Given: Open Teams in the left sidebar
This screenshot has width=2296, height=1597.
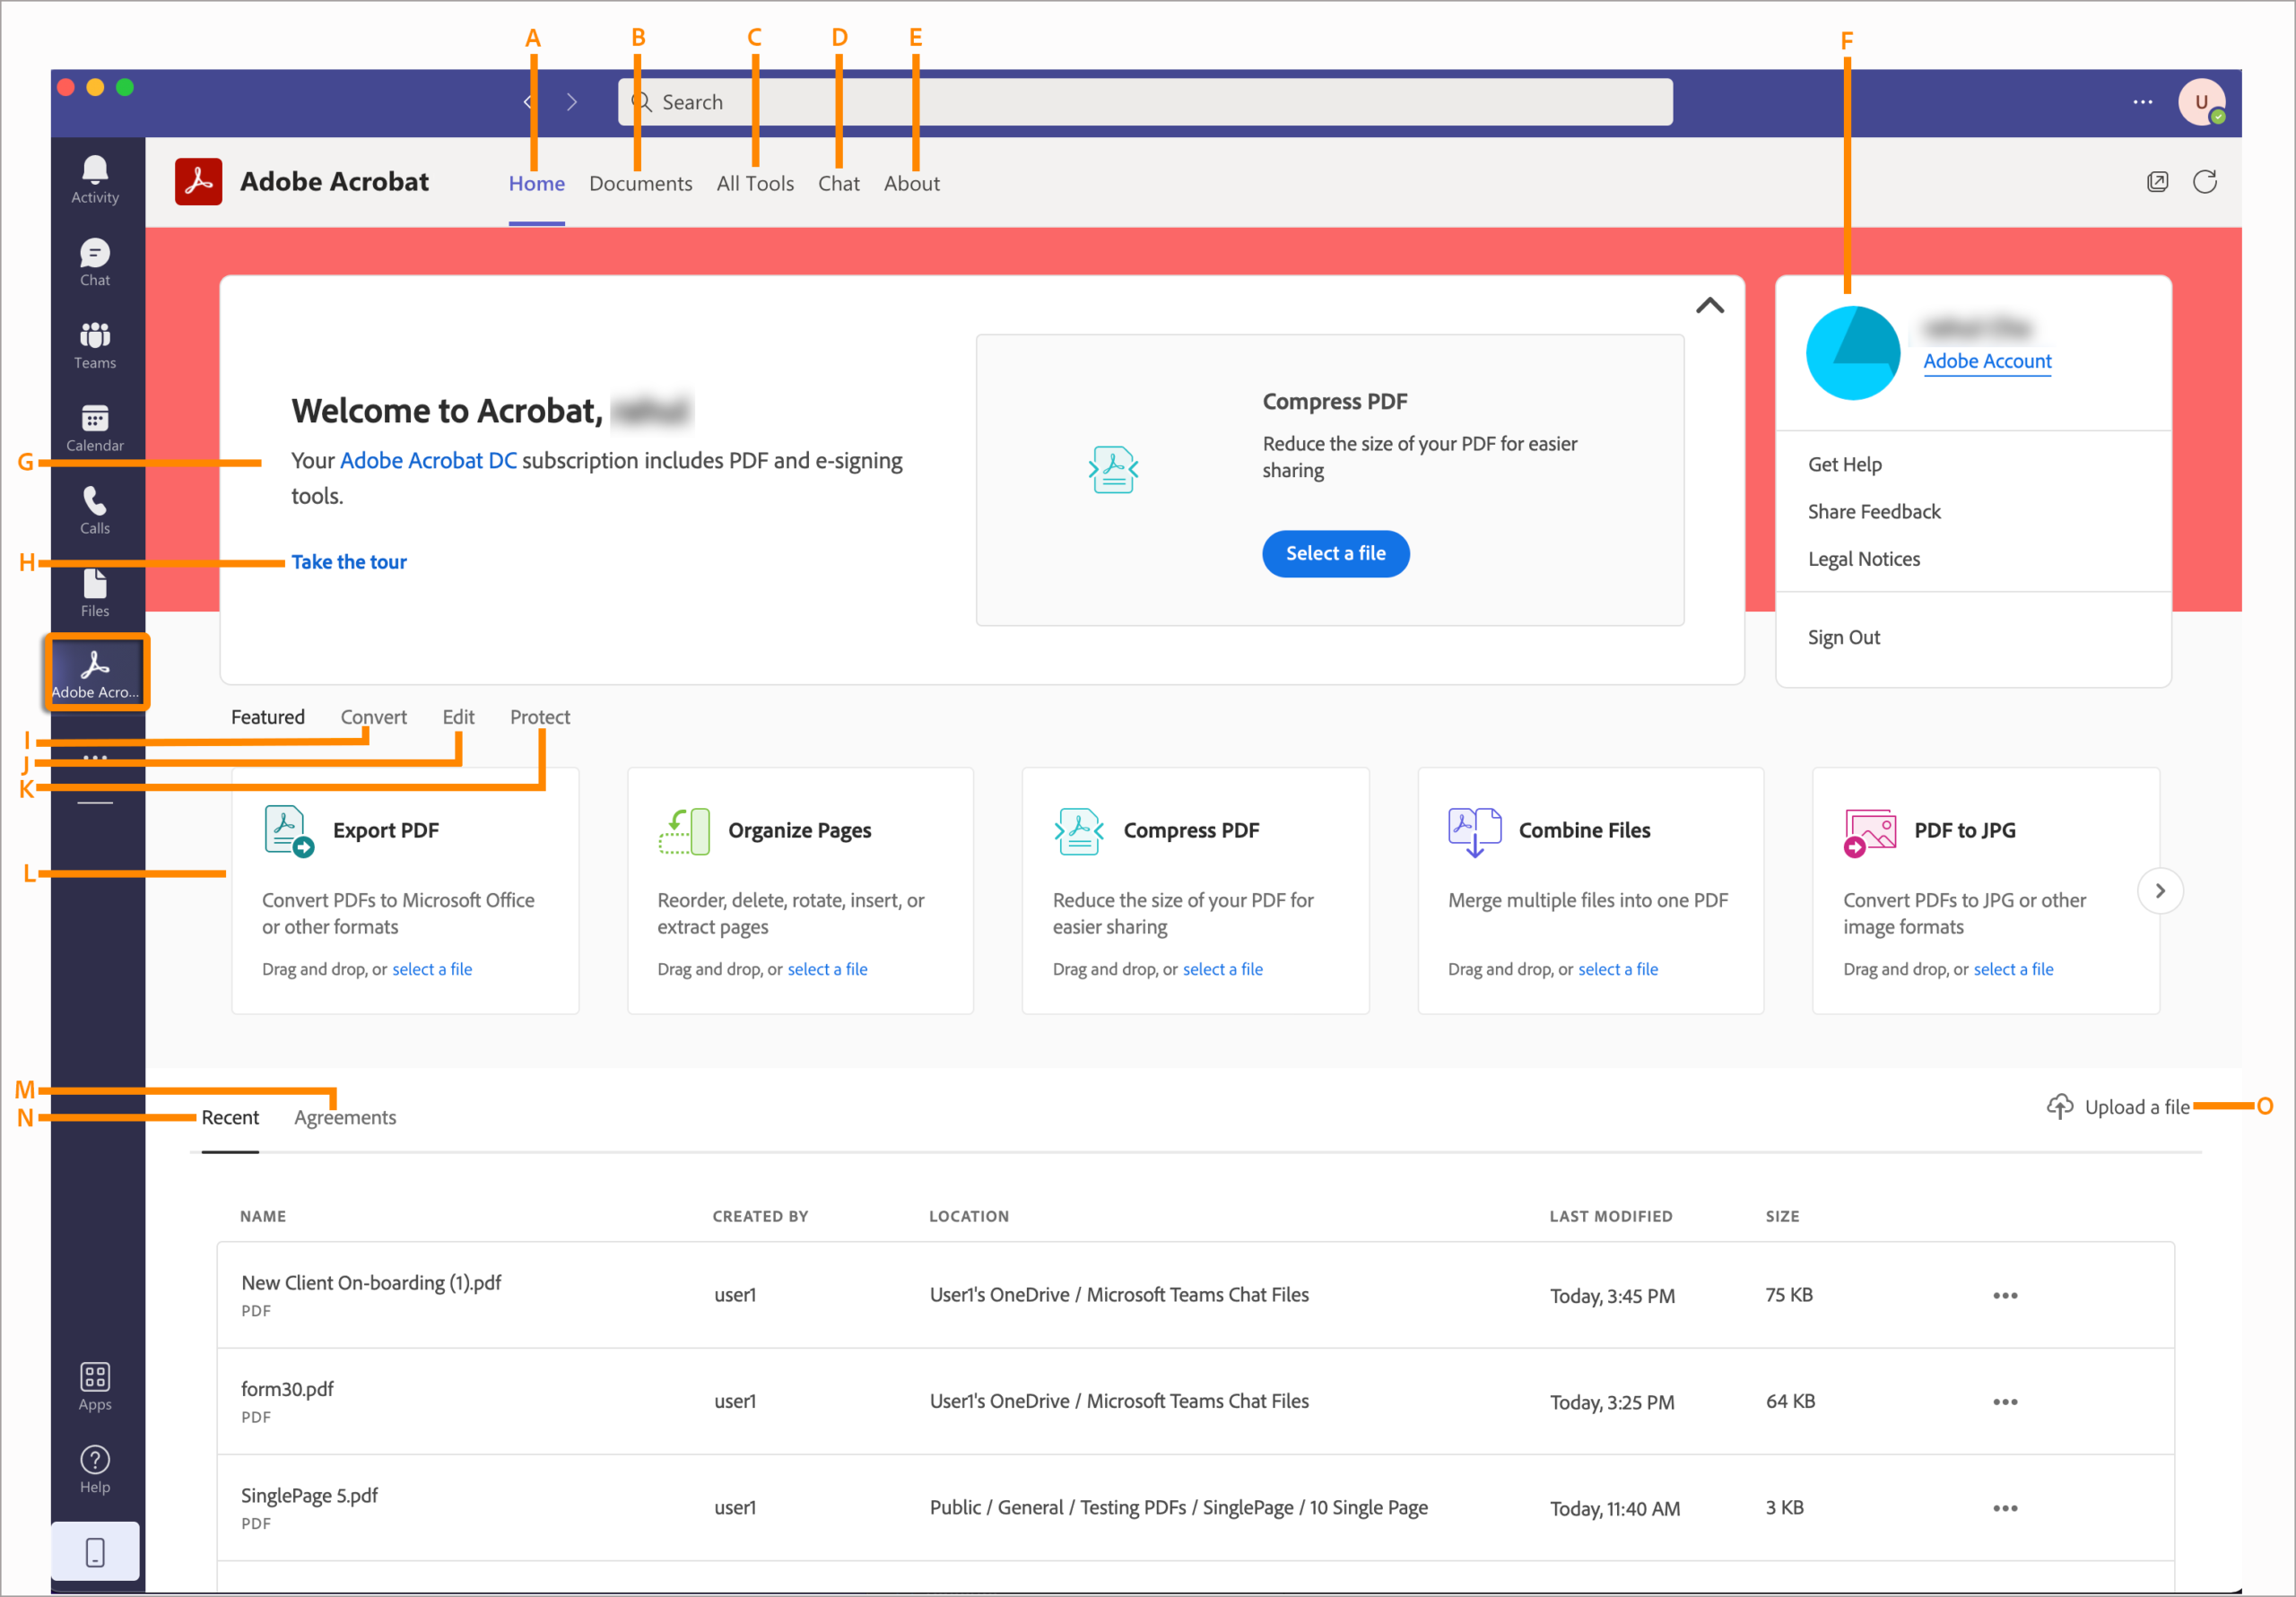Looking at the screenshot, I should pos(95,345).
